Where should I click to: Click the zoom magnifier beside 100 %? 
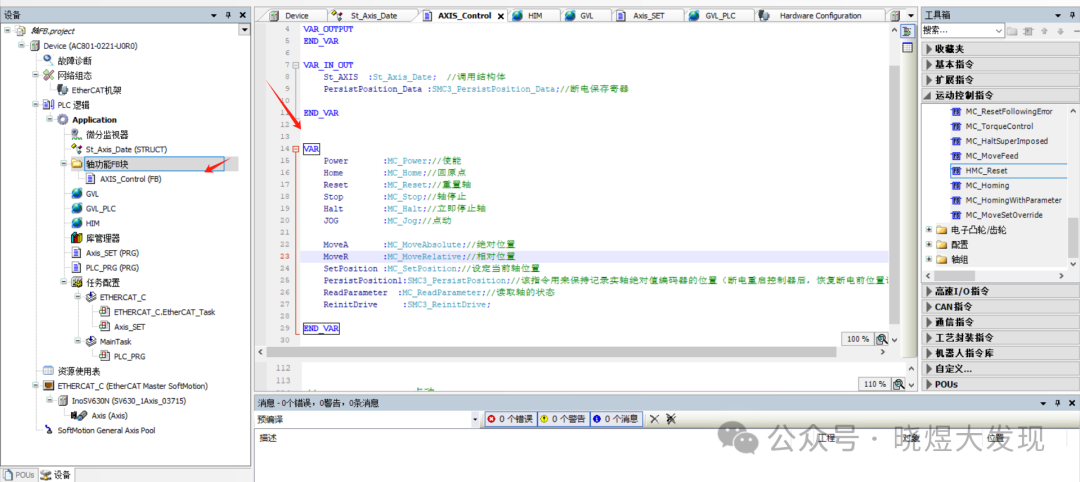(881, 339)
